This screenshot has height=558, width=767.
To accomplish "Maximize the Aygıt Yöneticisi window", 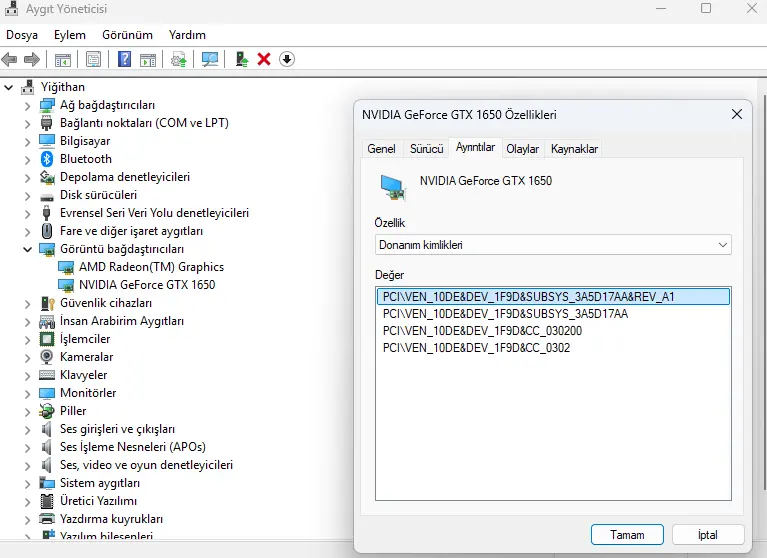I will click(x=706, y=8).
